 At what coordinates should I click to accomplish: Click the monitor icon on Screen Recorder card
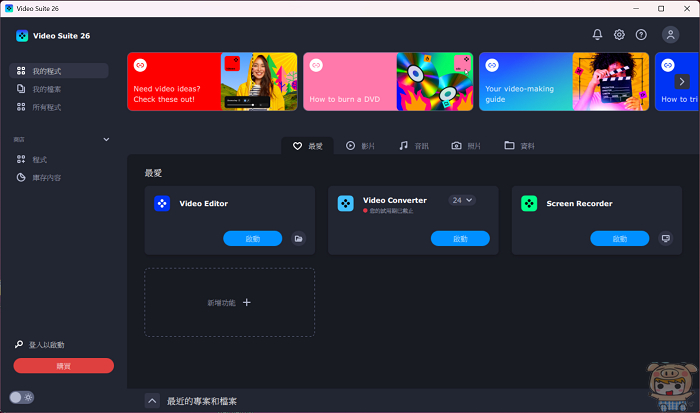click(x=665, y=239)
